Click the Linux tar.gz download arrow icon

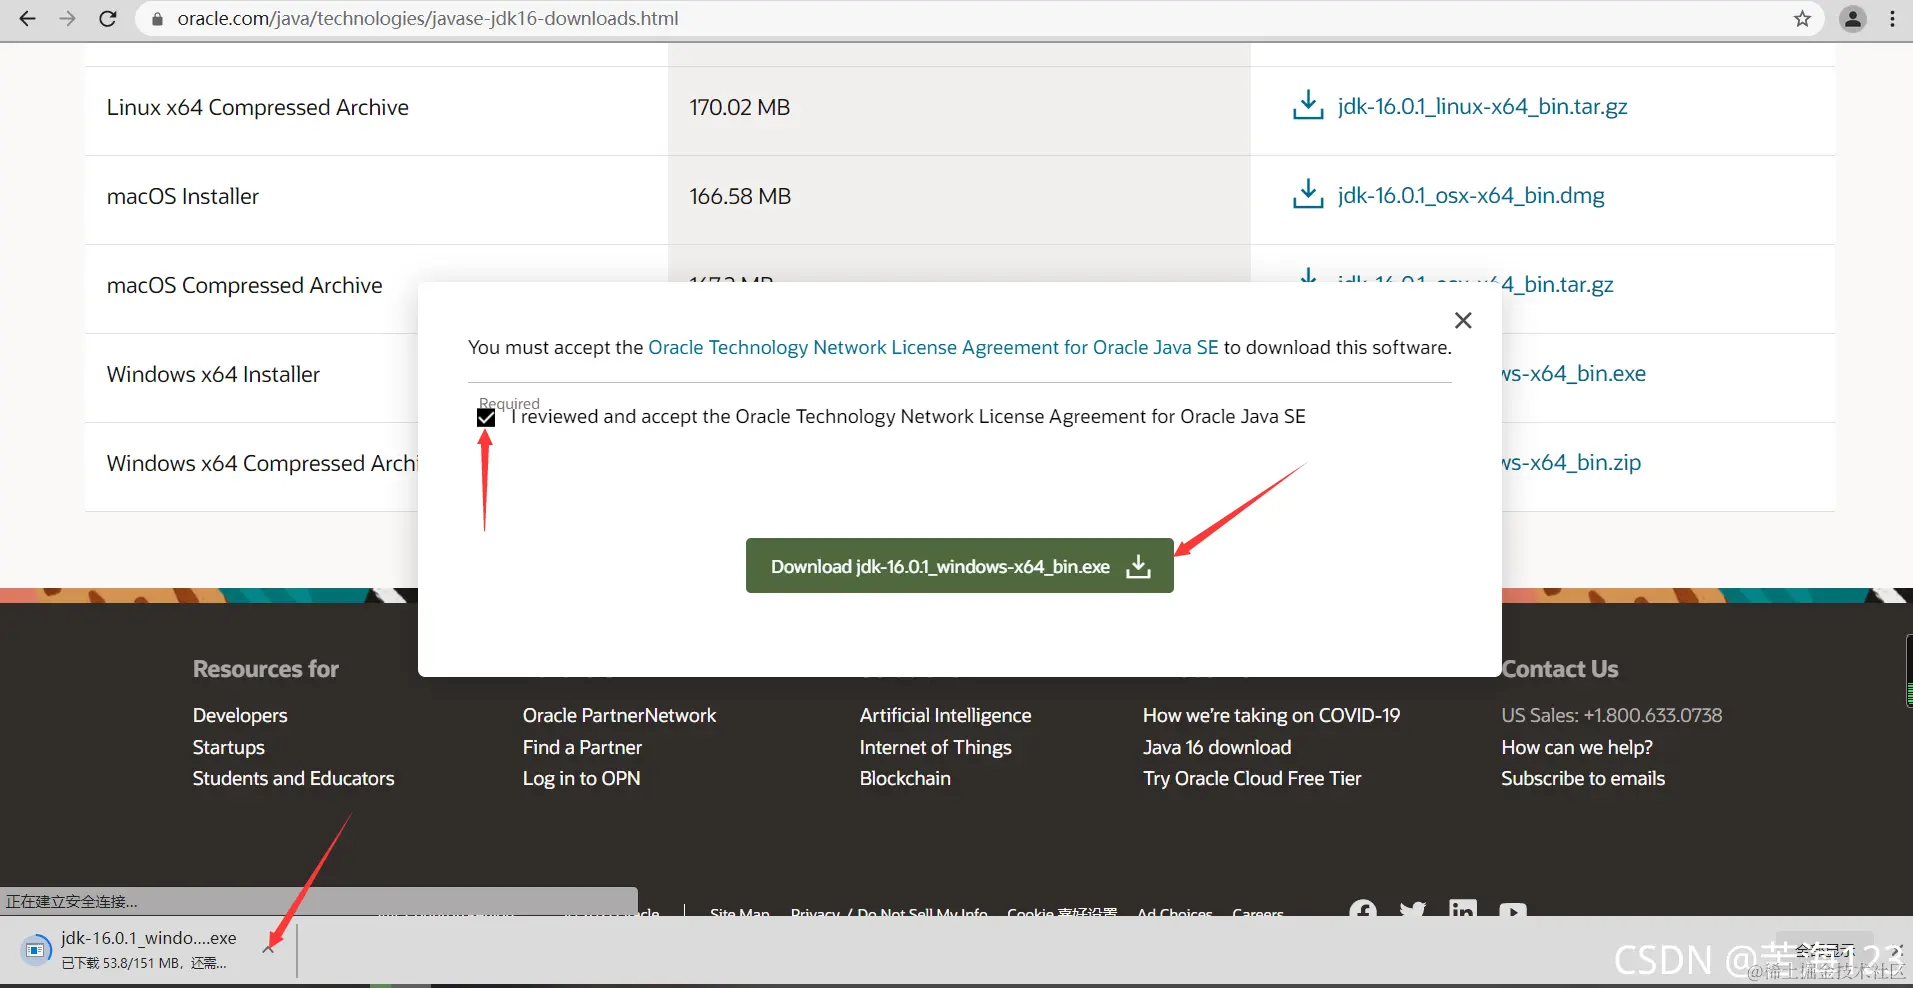[1308, 105]
